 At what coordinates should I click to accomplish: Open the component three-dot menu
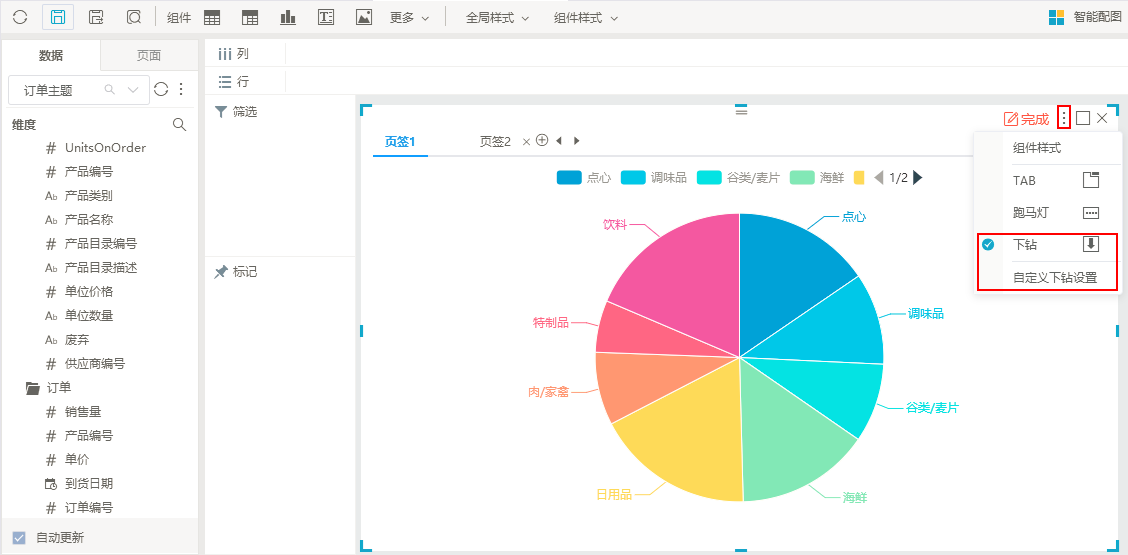click(x=1064, y=117)
